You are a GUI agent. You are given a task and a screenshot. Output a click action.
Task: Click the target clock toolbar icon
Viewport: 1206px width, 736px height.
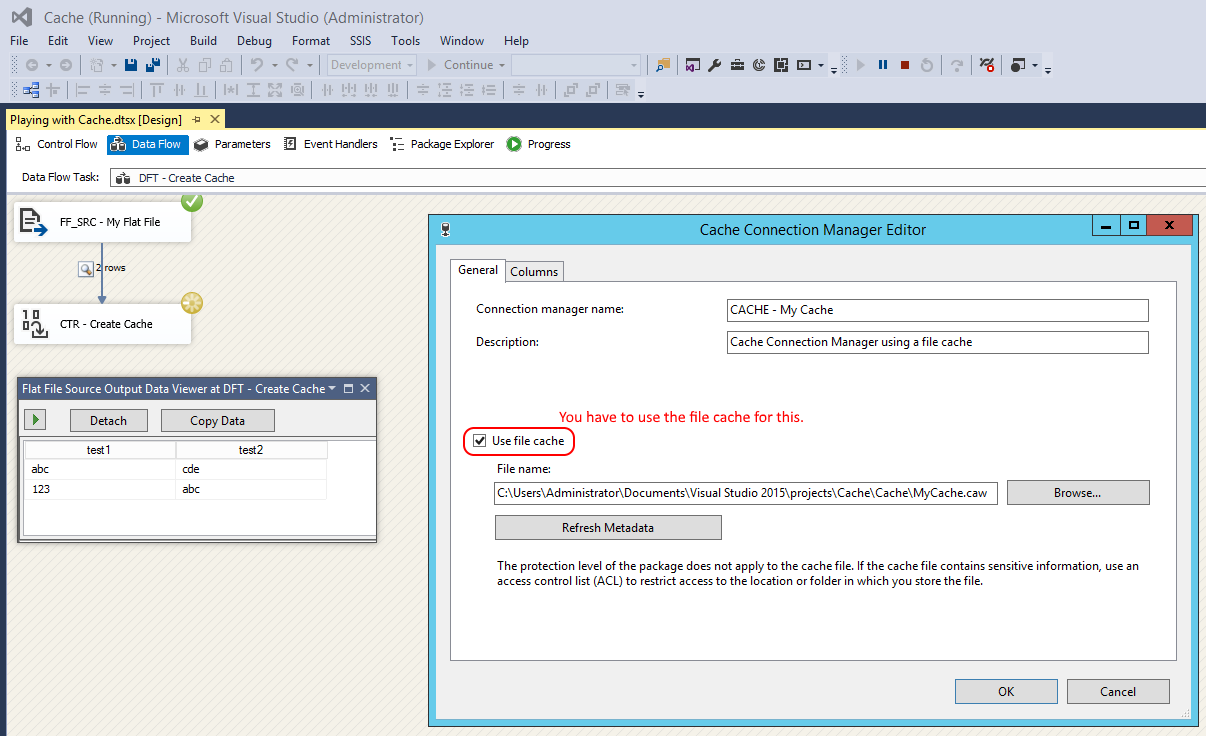coord(759,65)
